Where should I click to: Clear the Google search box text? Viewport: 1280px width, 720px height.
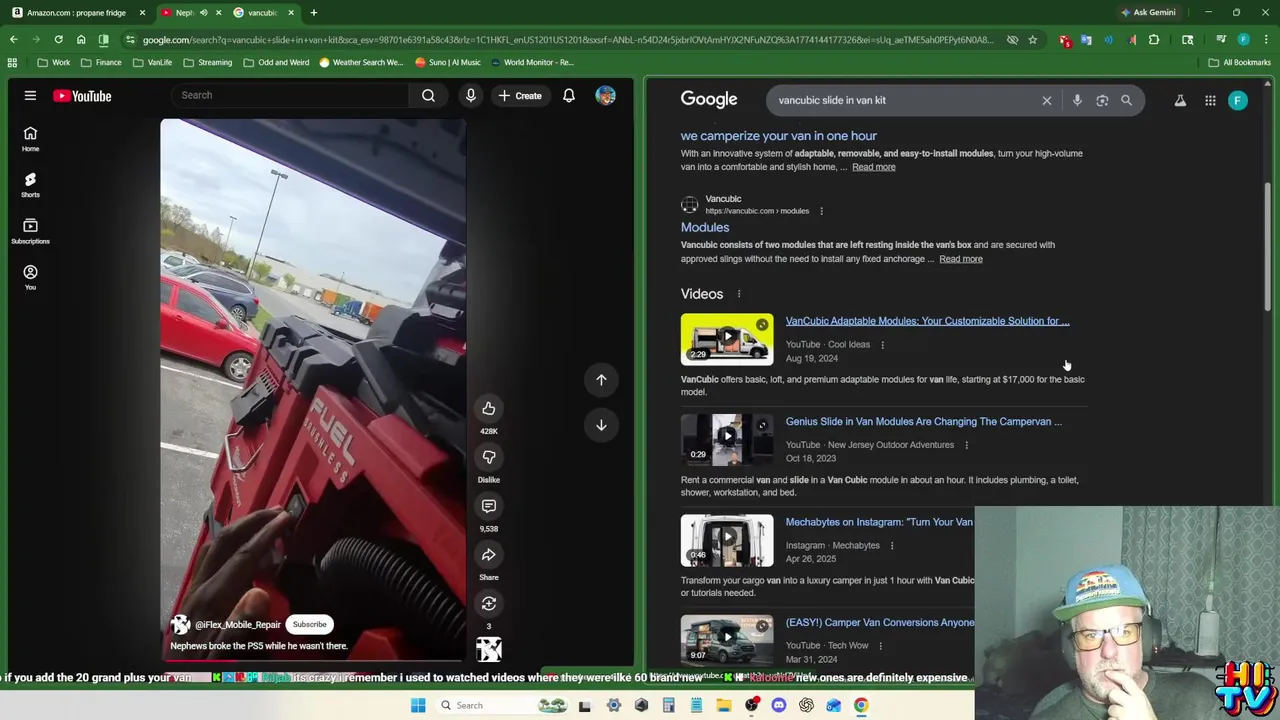click(1047, 100)
